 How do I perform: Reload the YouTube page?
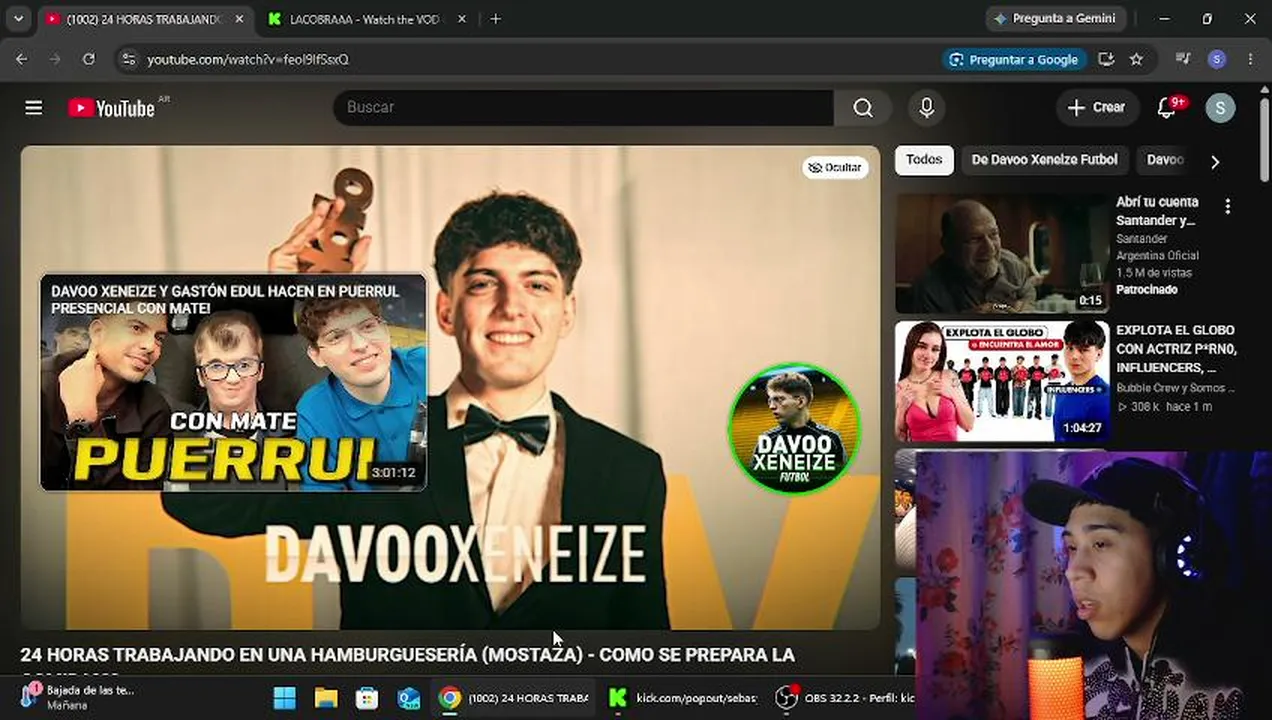tap(88, 59)
